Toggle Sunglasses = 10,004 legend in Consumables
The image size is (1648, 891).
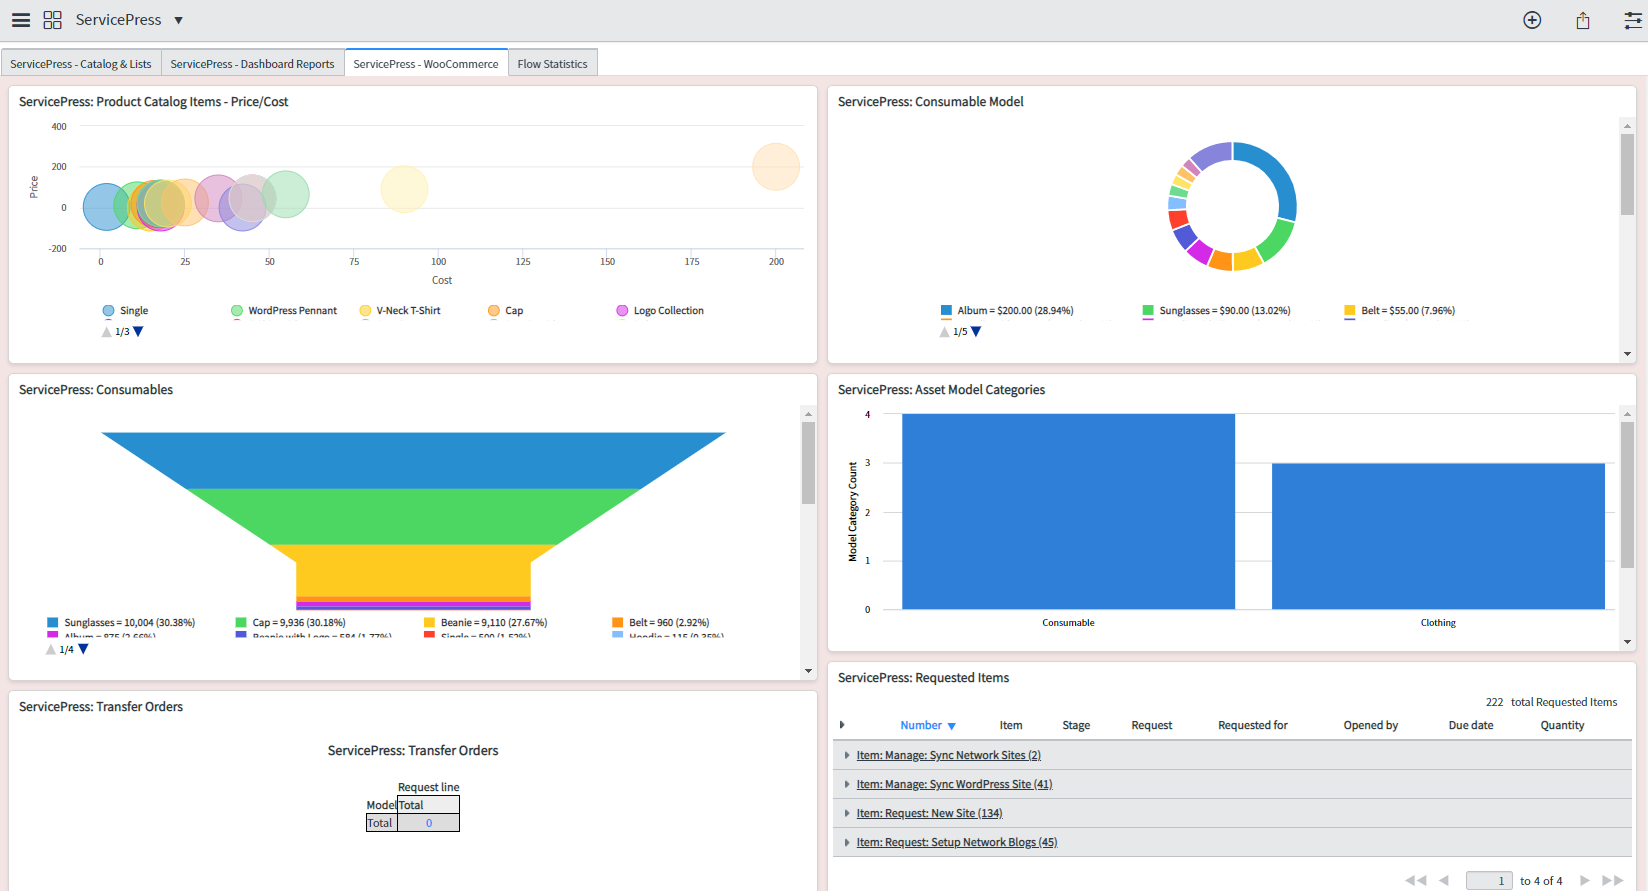(x=121, y=623)
